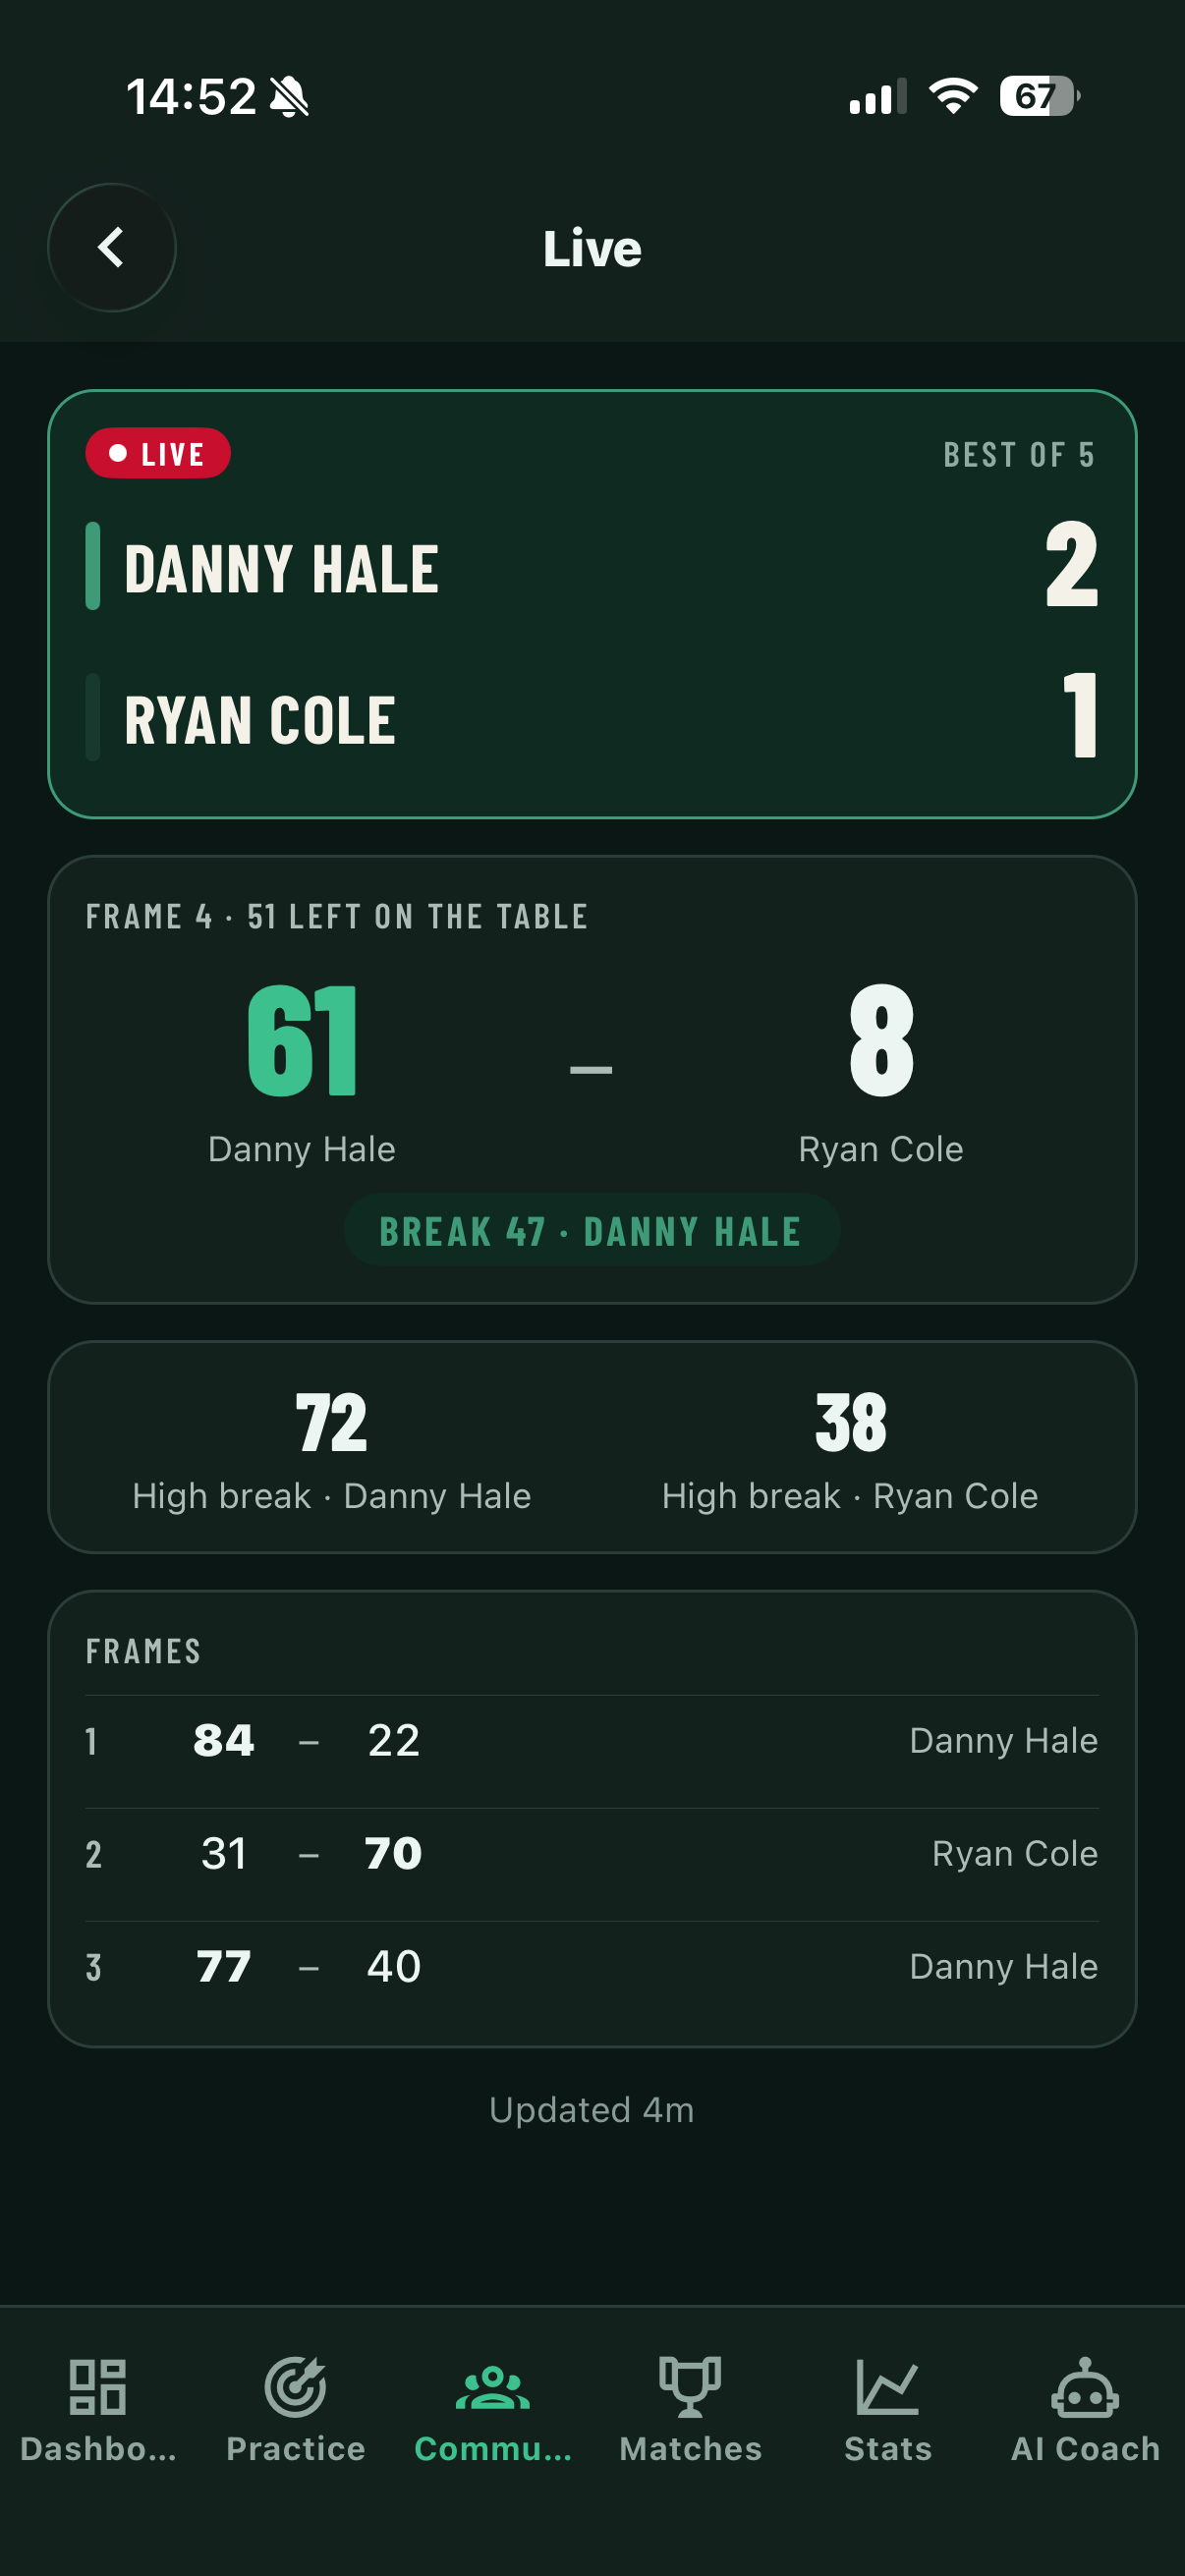Tap the back chevron button
The image size is (1185, 2576).
click(x=112, y=248)
